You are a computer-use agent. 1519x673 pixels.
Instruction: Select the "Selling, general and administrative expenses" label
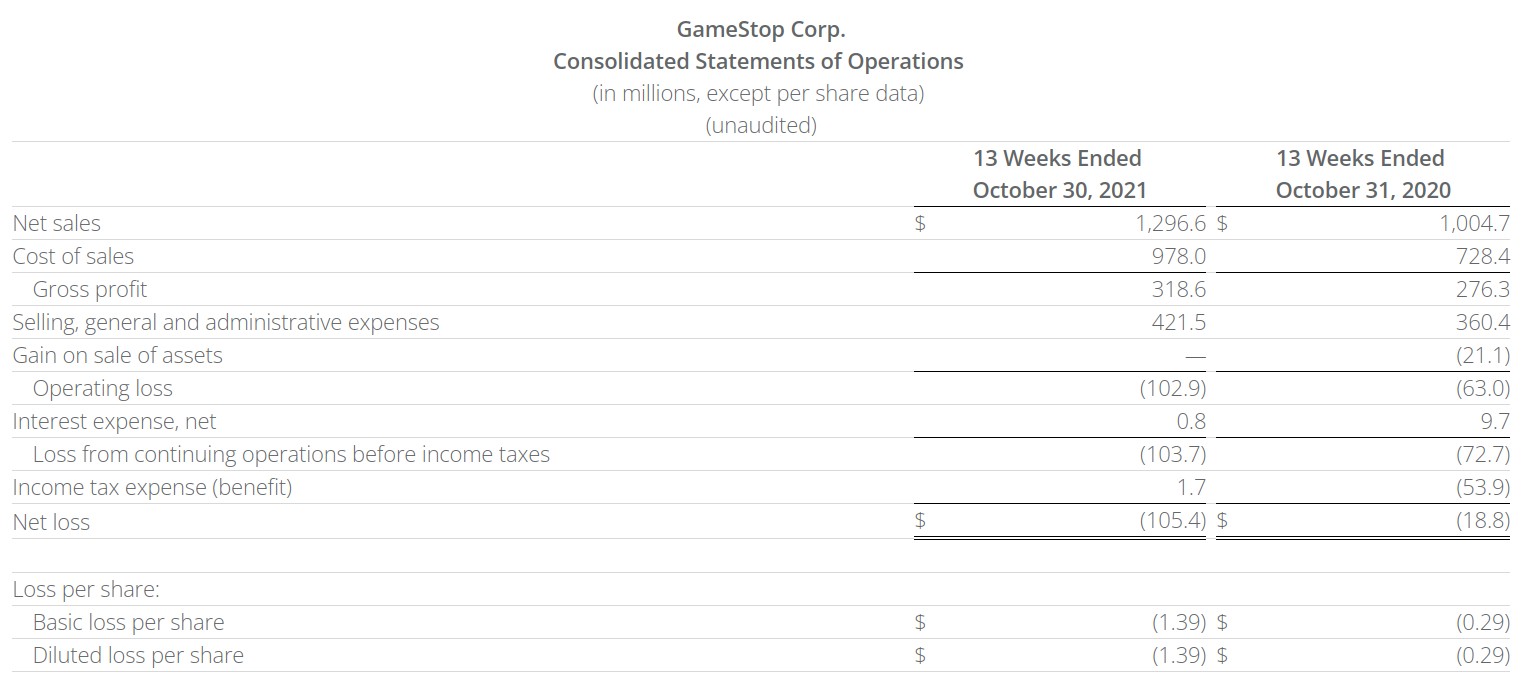point(225,323)
